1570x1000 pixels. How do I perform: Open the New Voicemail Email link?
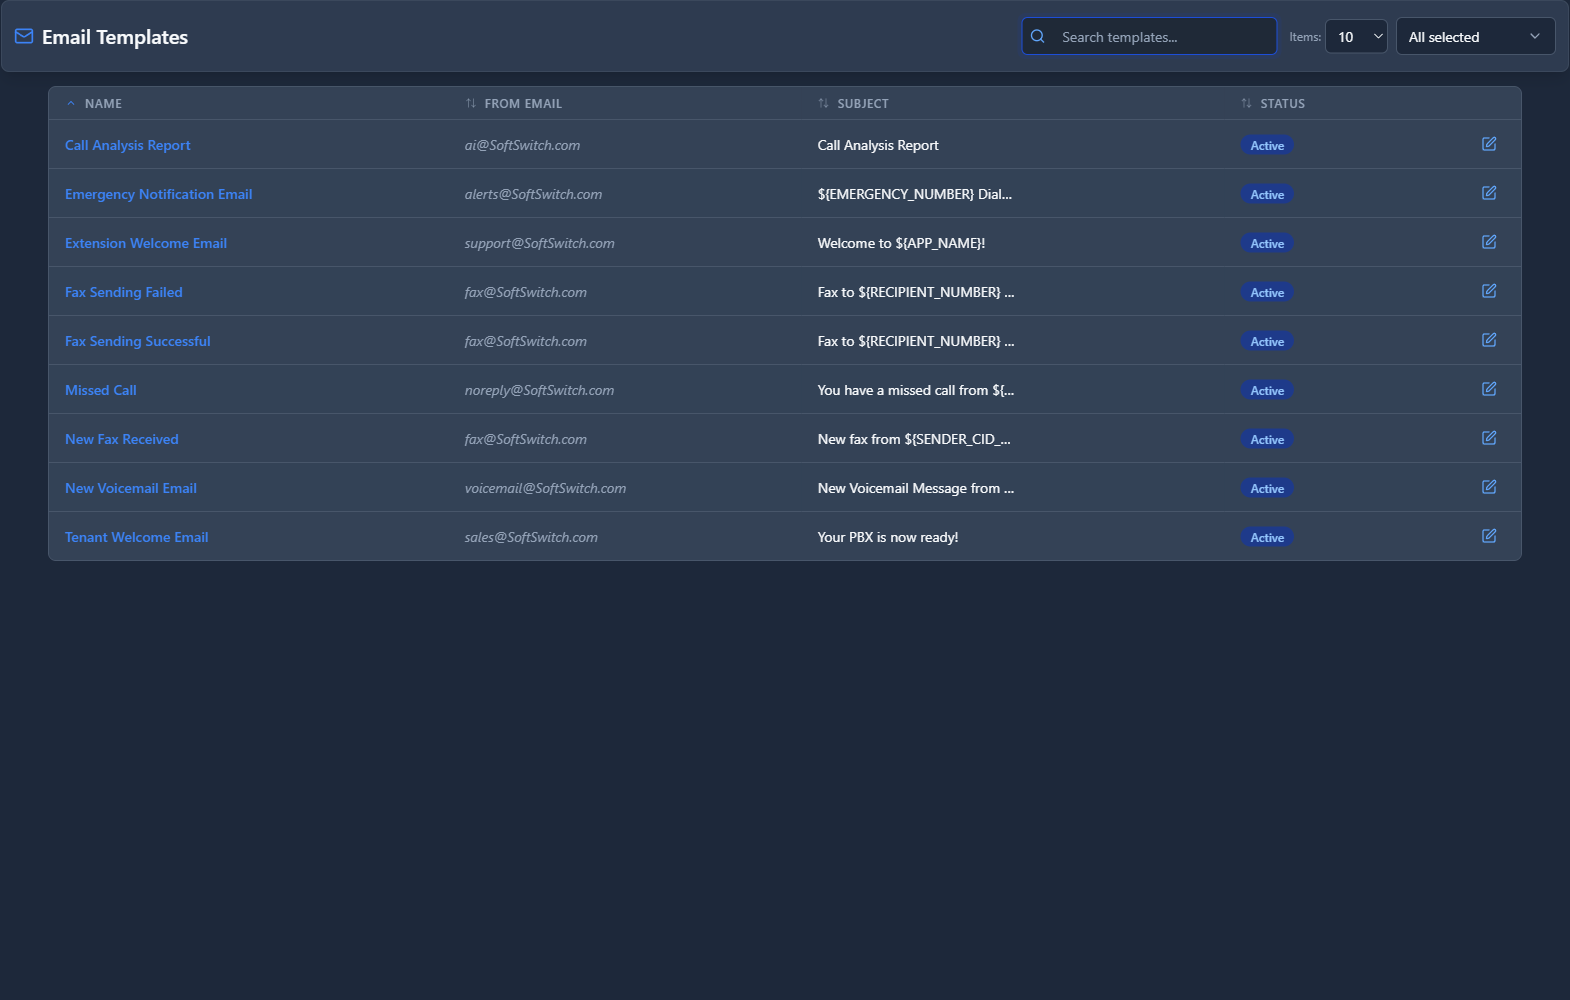click(x=131, y=488)
